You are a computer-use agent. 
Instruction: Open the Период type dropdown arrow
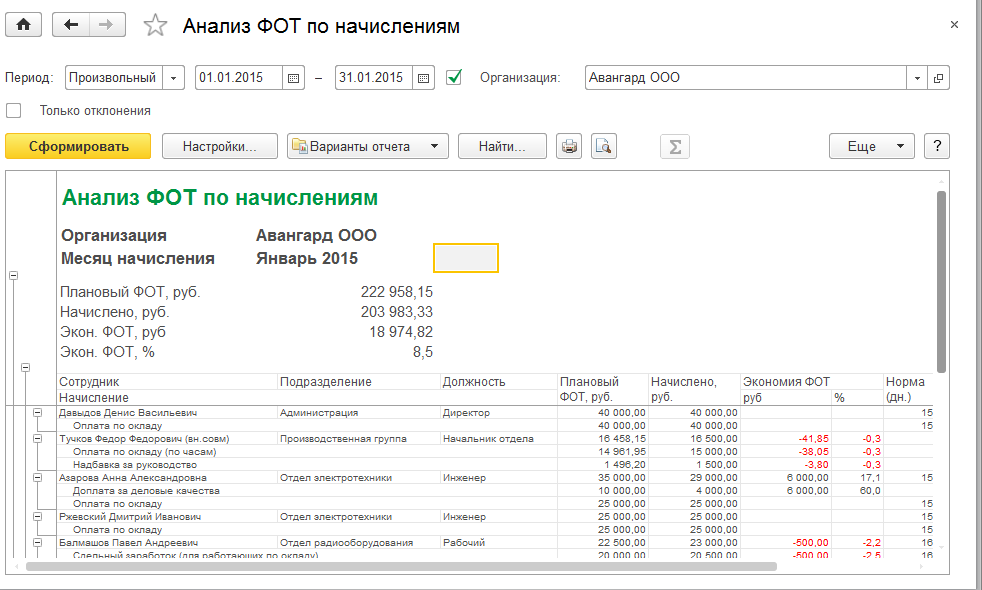coord(173,78)
